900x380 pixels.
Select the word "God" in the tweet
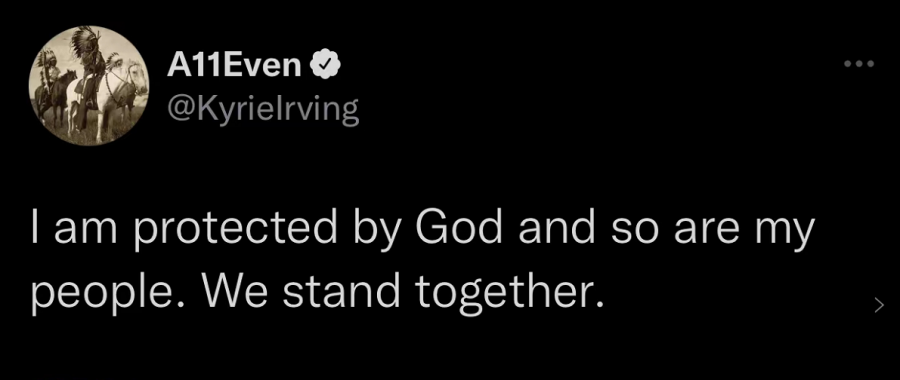point(458,228)
